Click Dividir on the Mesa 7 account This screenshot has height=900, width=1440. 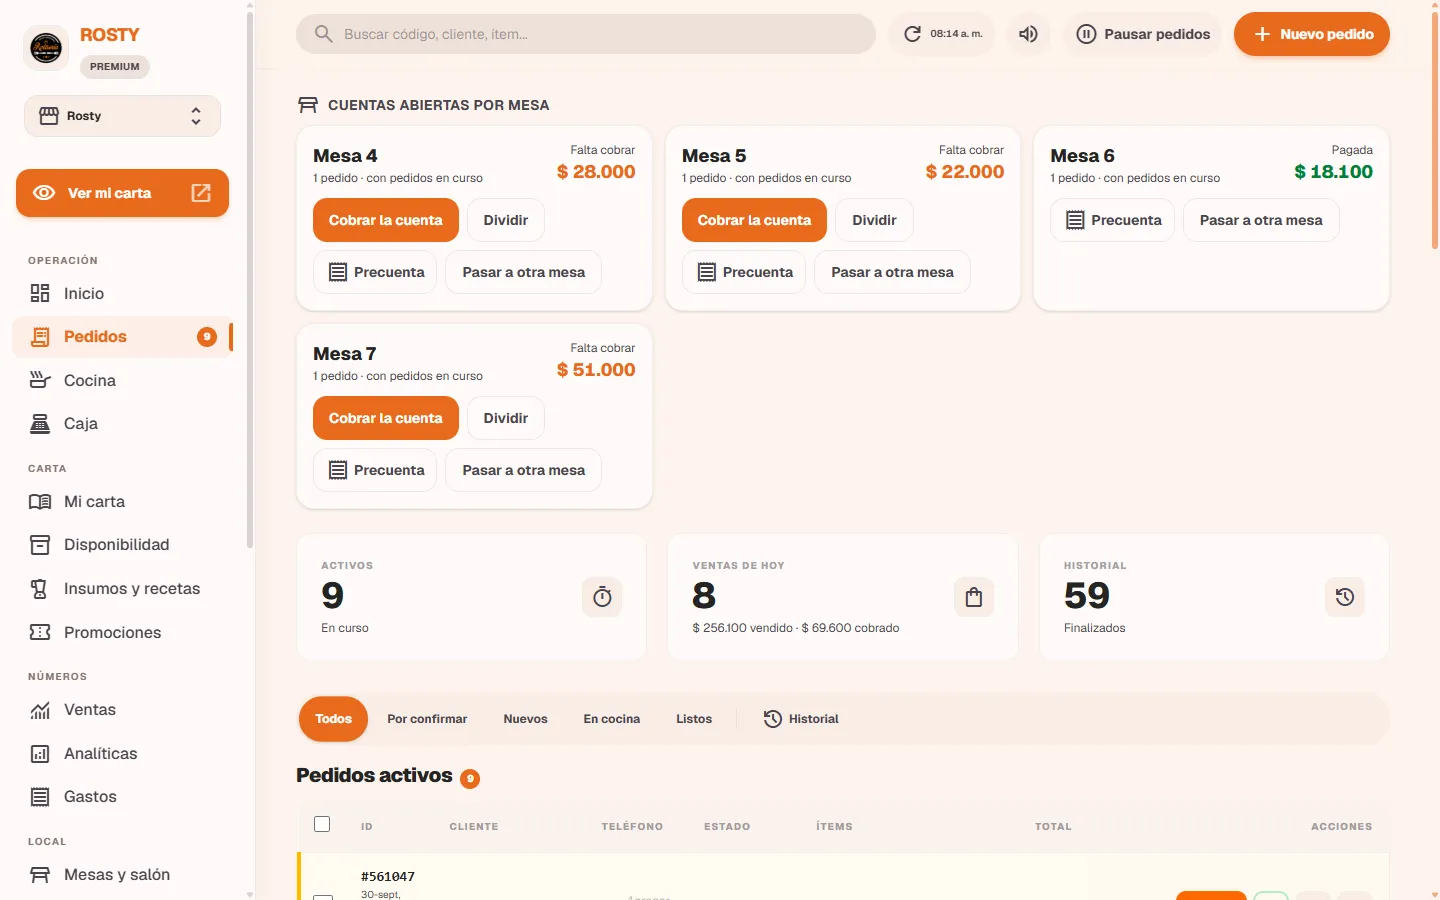tap(506, 418)
